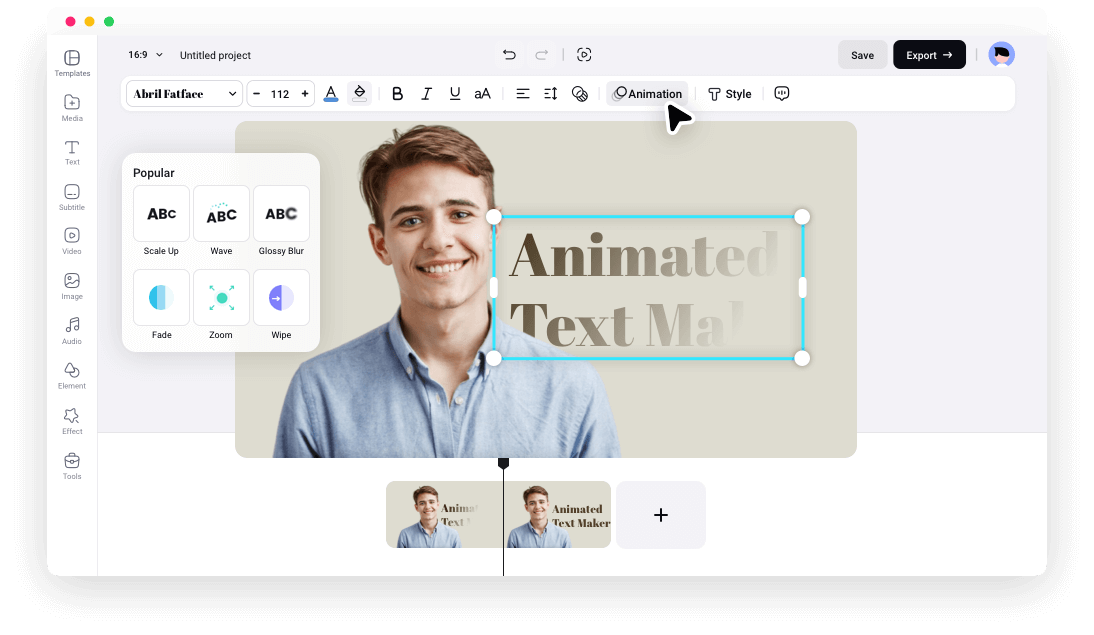Image resolution: width=1094 pixels, height=635 pixels.
Task: Open the Abril Fatface font dropdown
Action: [x=184, y=93]
